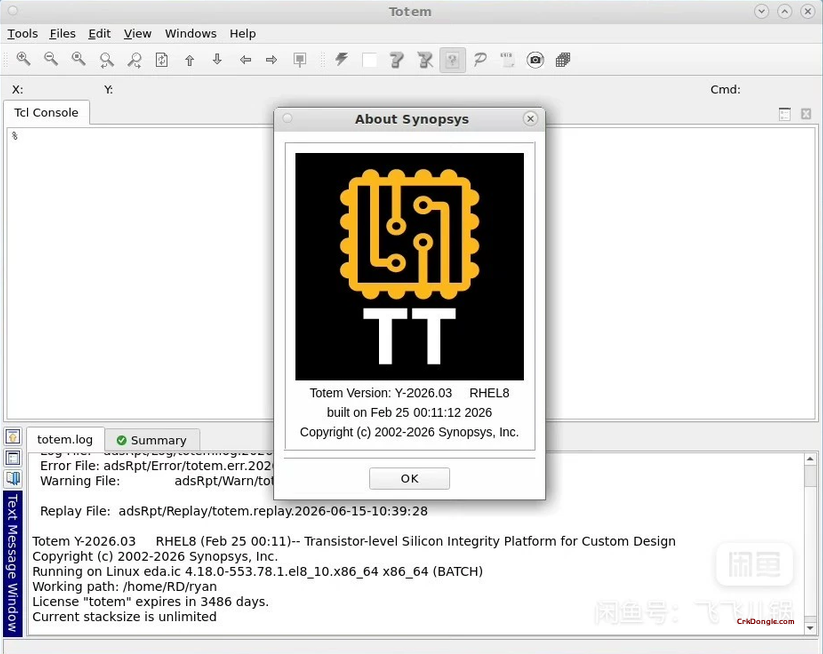
Task: Pan right with the right arrow icon
Action: (271, 60)
